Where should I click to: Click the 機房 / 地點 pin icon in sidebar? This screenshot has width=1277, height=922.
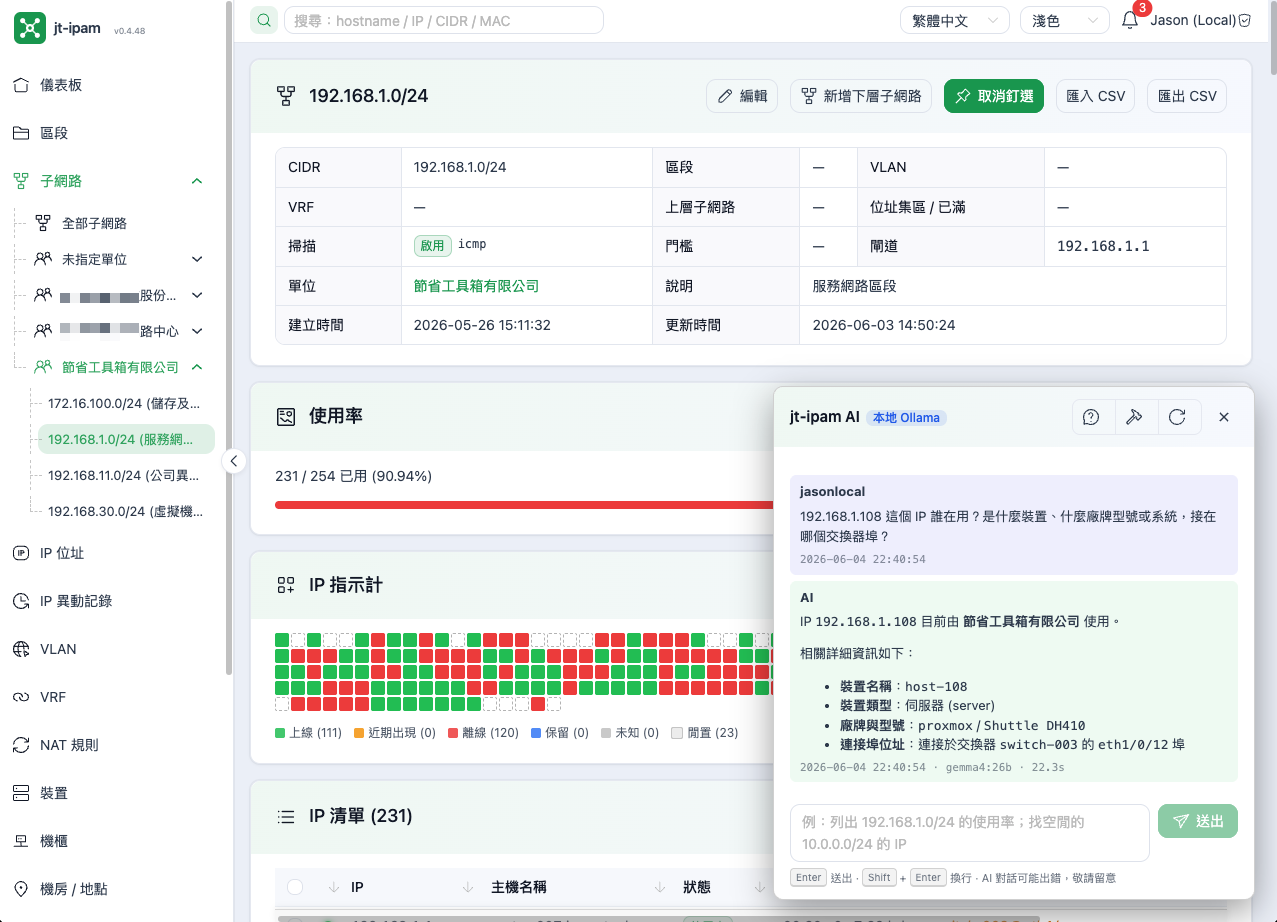point(21,889)
